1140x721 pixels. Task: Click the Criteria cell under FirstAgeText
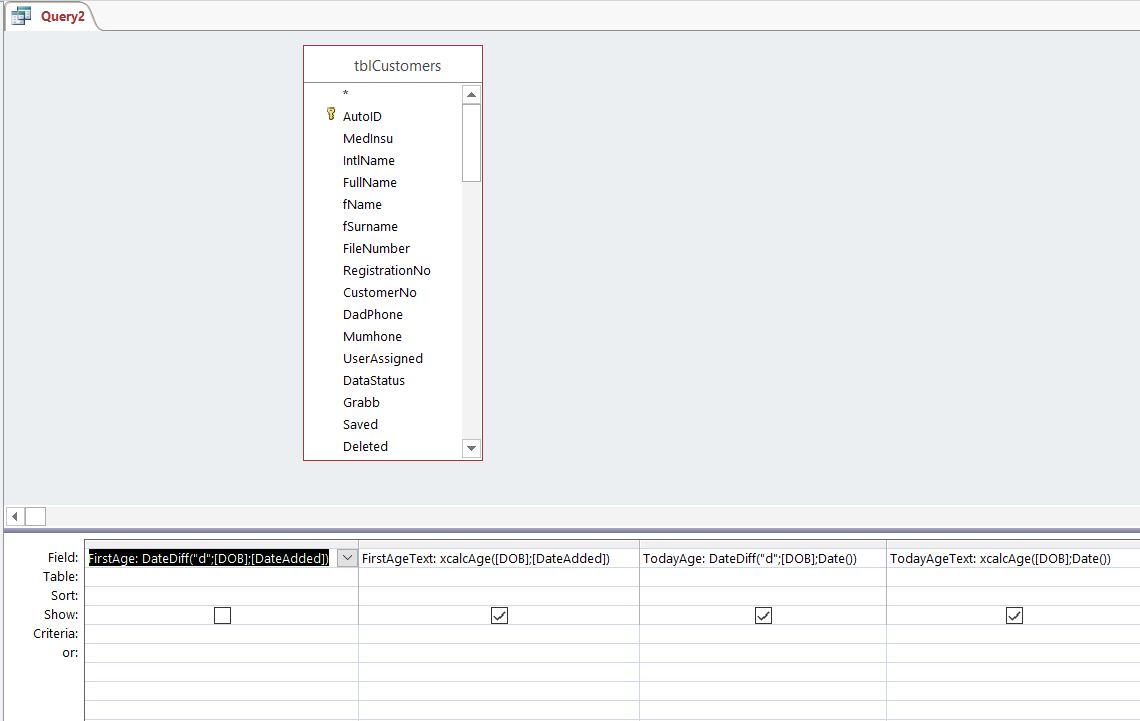coord(499,634)
